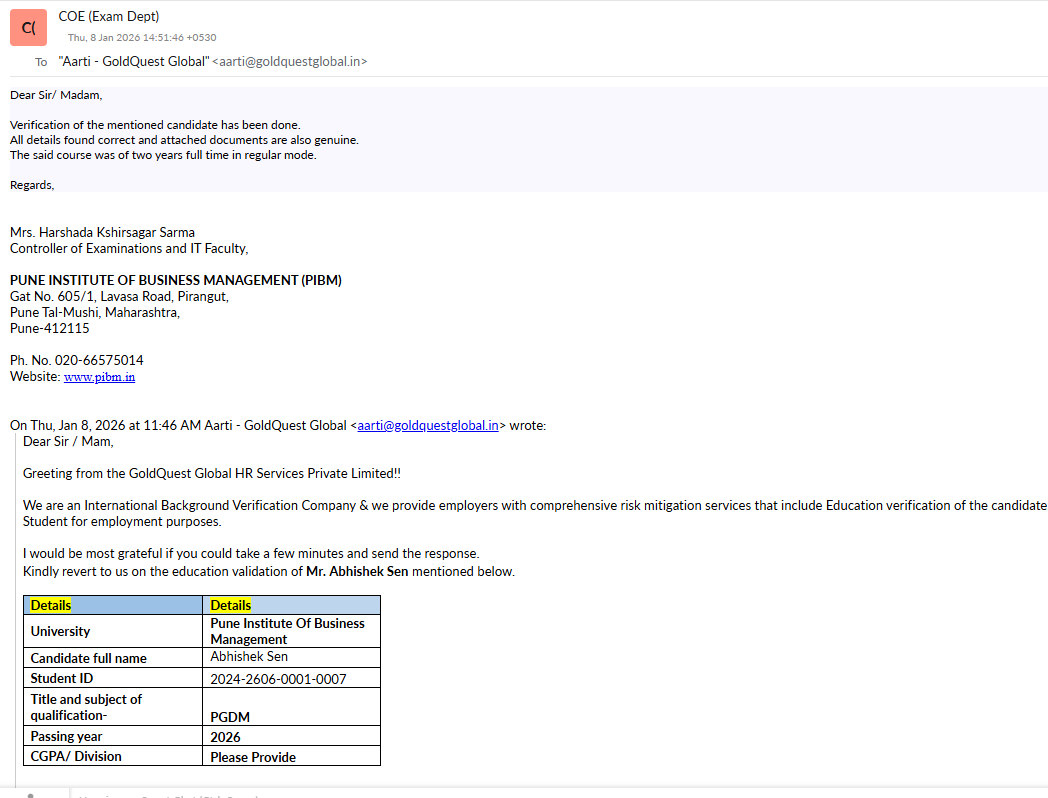1048x798 pixels.
Task: Click the PGDM qualification cell
Action: tap(230, 717)
